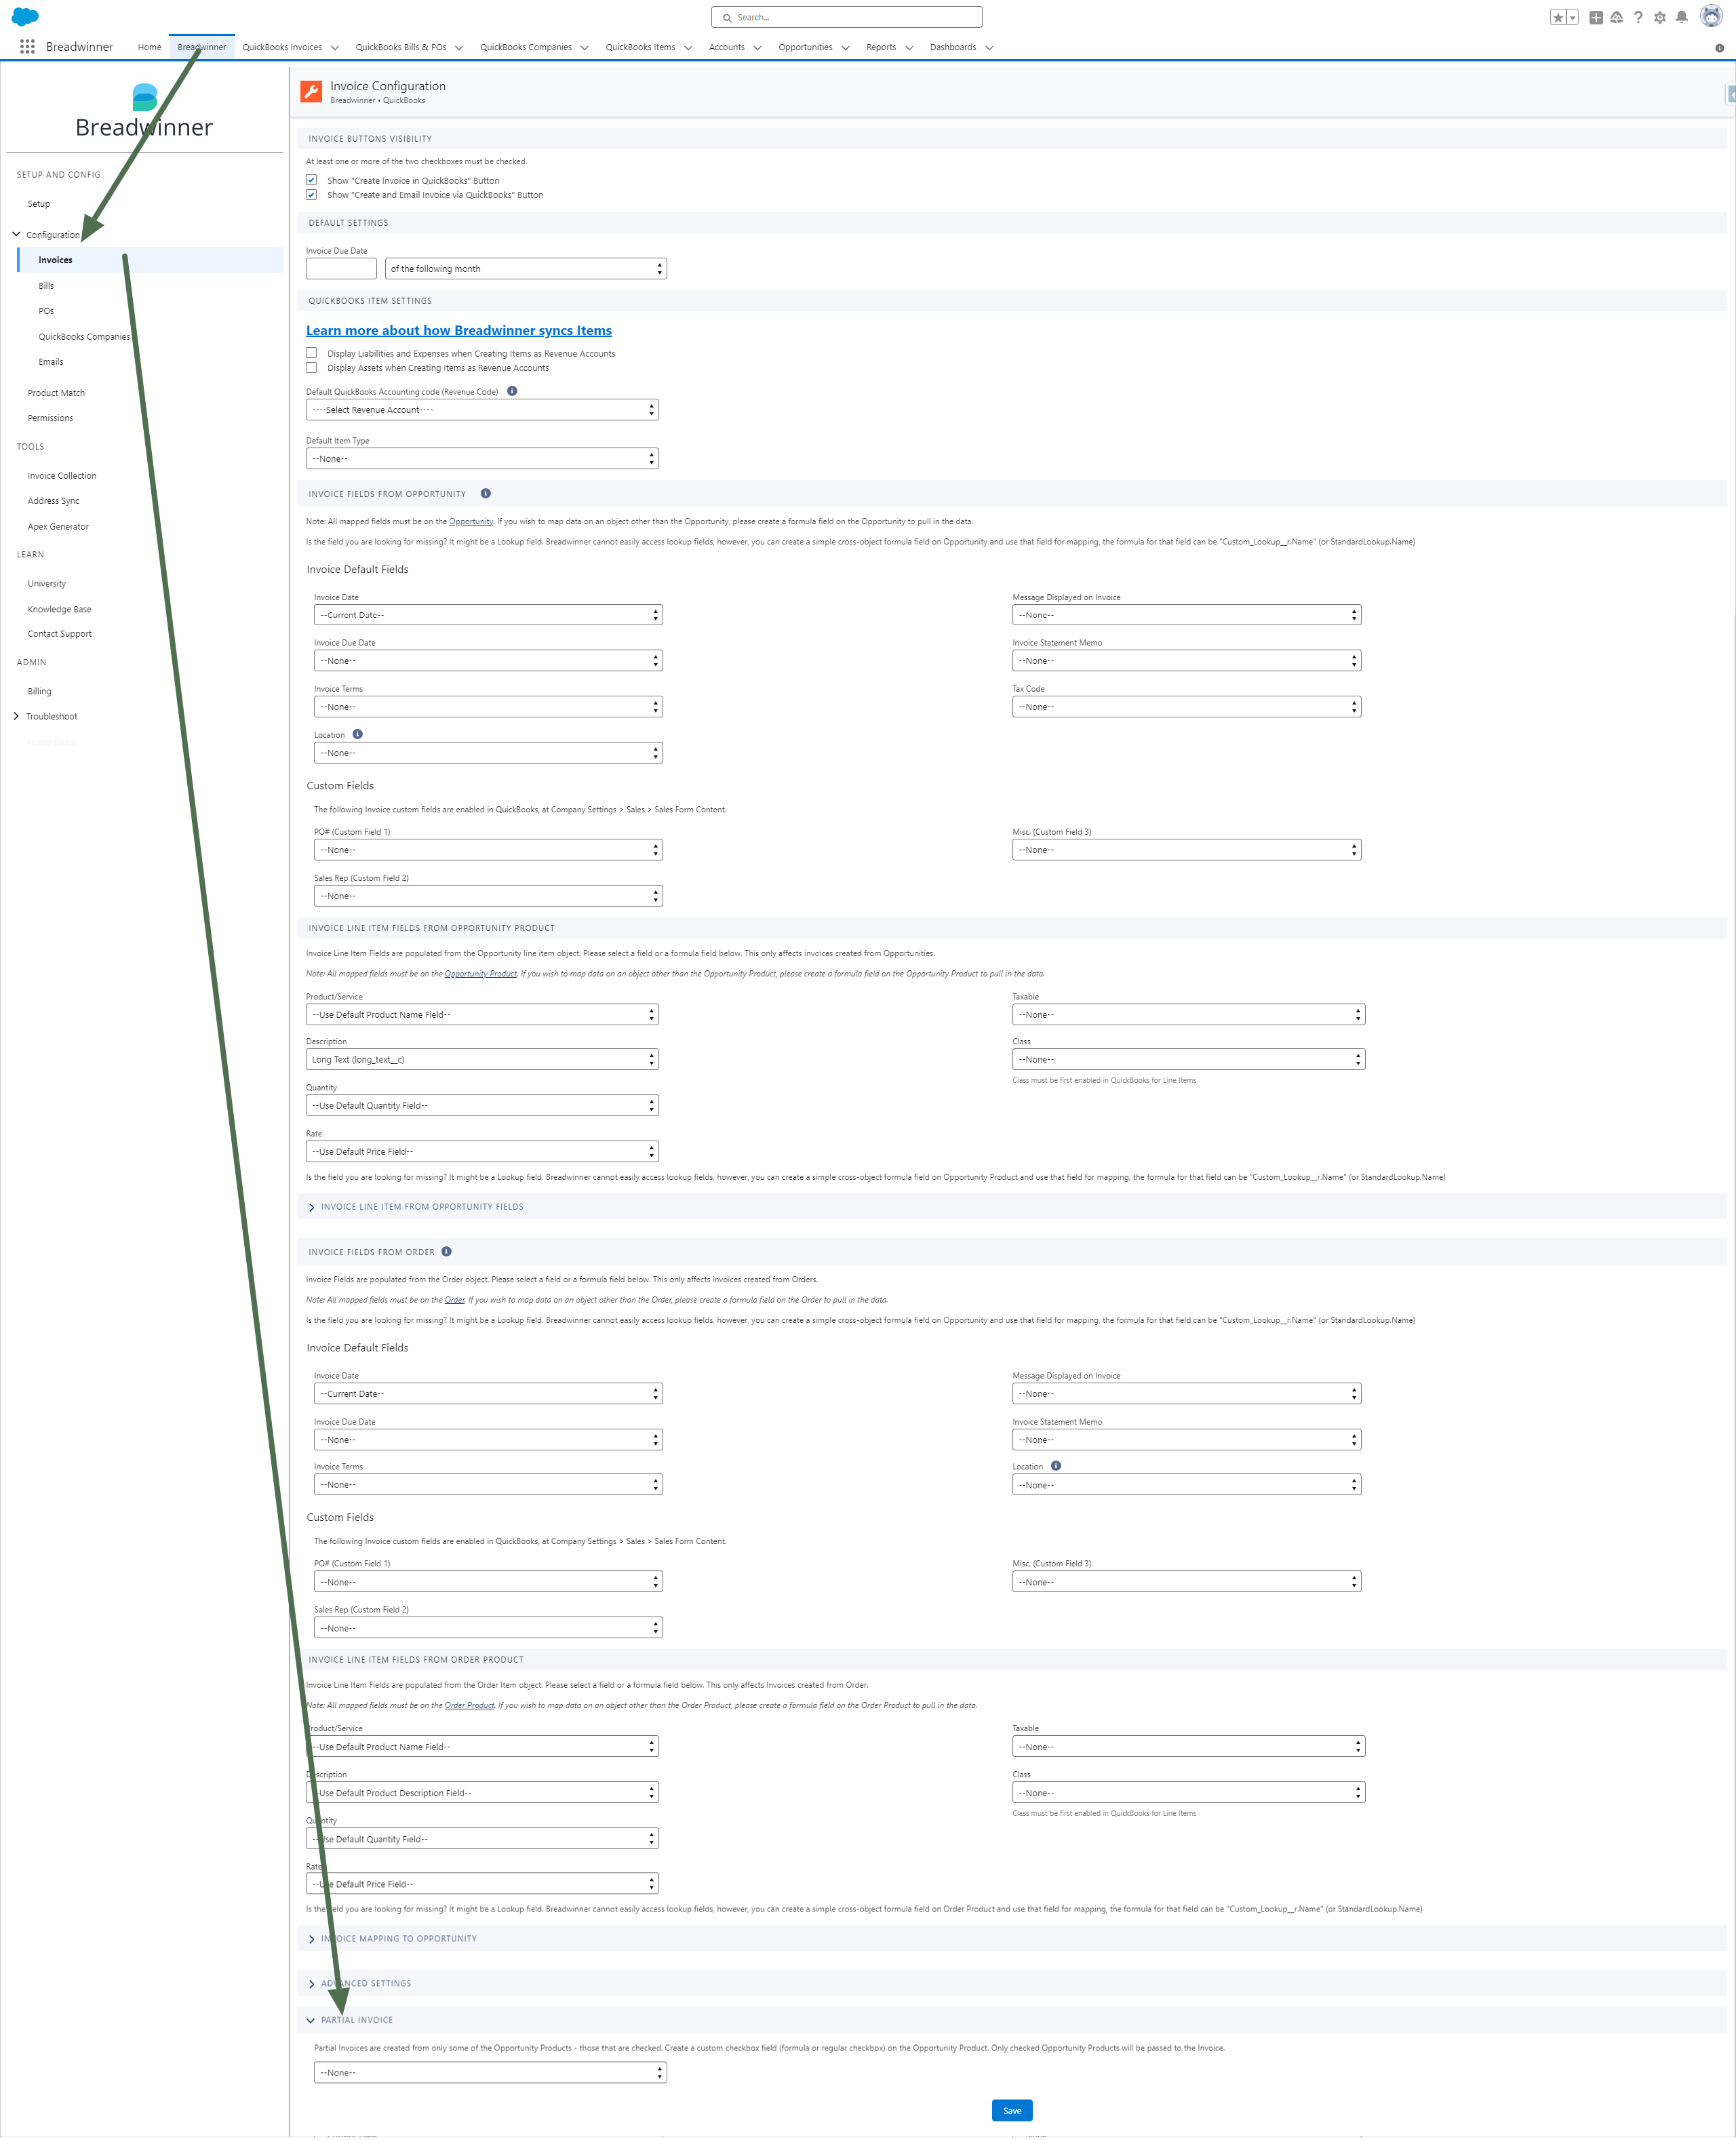The height and width of the screenshot is (2140, 1736).
Task: Open the Trailhead guidance icon
Action: pyautogui.click(x=1617, y=17)
